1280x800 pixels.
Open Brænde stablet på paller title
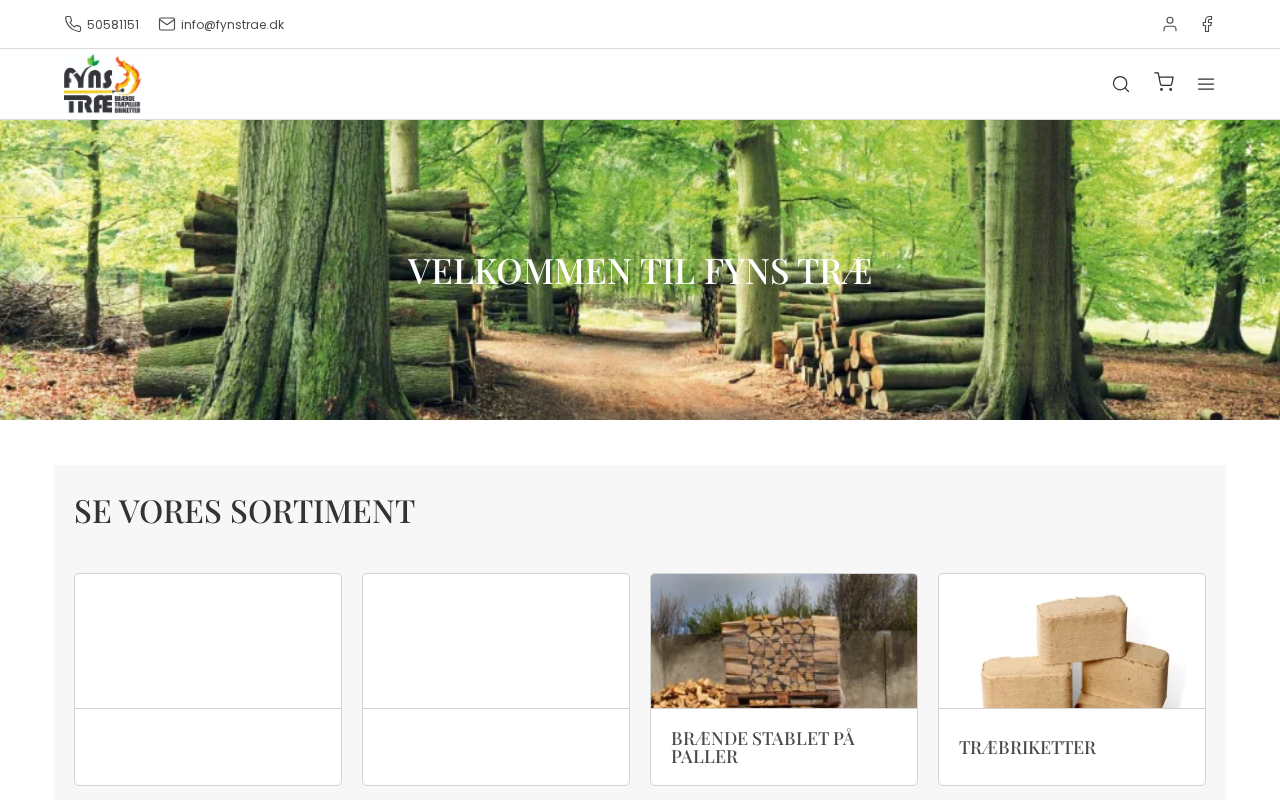tap(763, 747)
